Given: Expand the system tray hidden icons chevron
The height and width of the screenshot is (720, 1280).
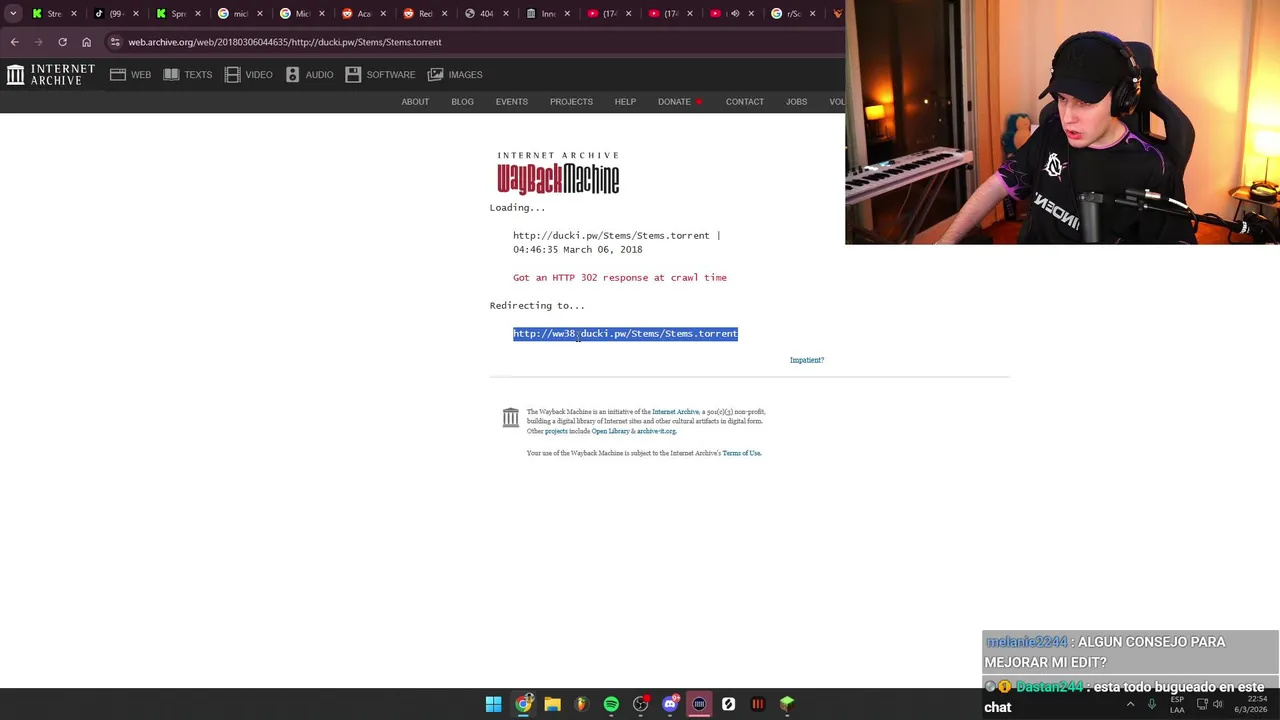Looking at the screenshot, I should coord(1130,704).
